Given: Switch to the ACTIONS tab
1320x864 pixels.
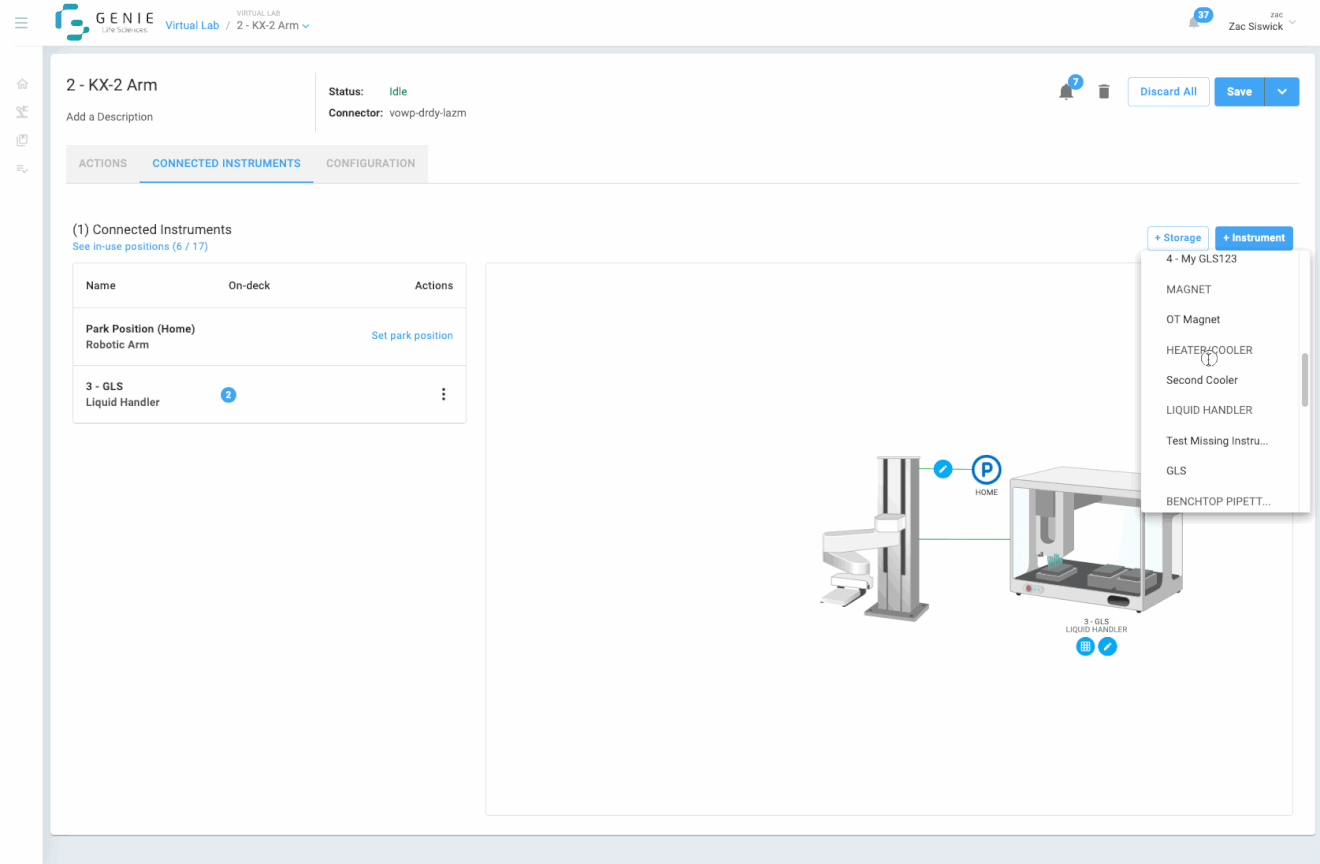Looking at the screenshot, I should [x=103, y=163].
